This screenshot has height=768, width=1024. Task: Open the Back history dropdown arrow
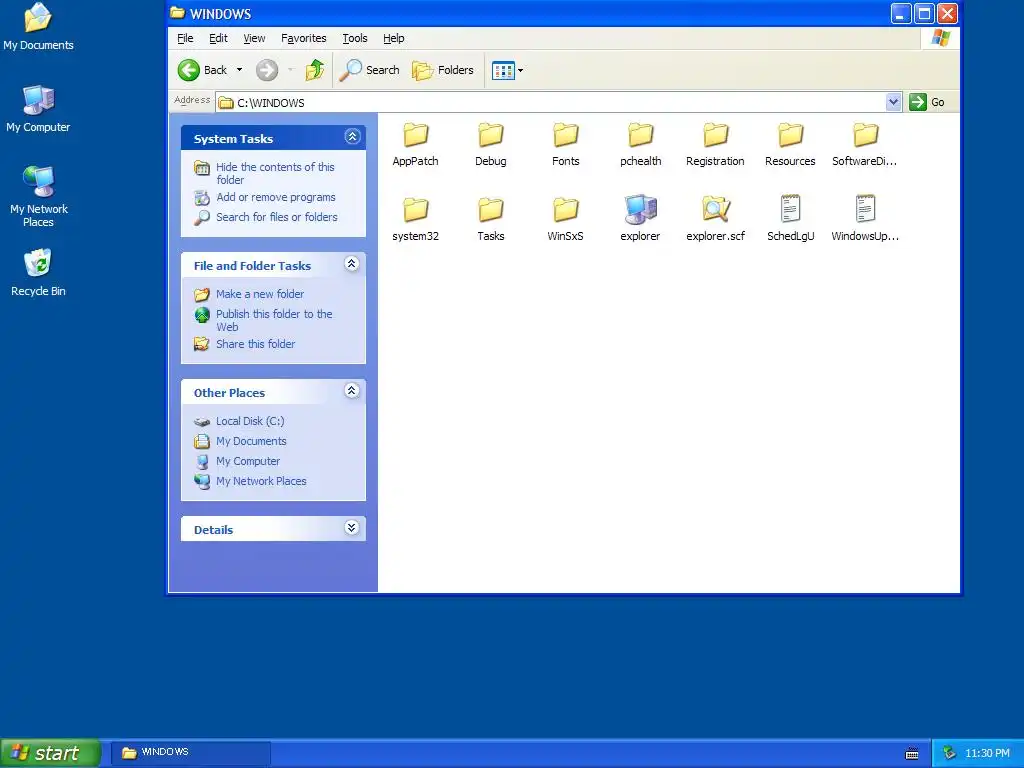coord(239,70)
